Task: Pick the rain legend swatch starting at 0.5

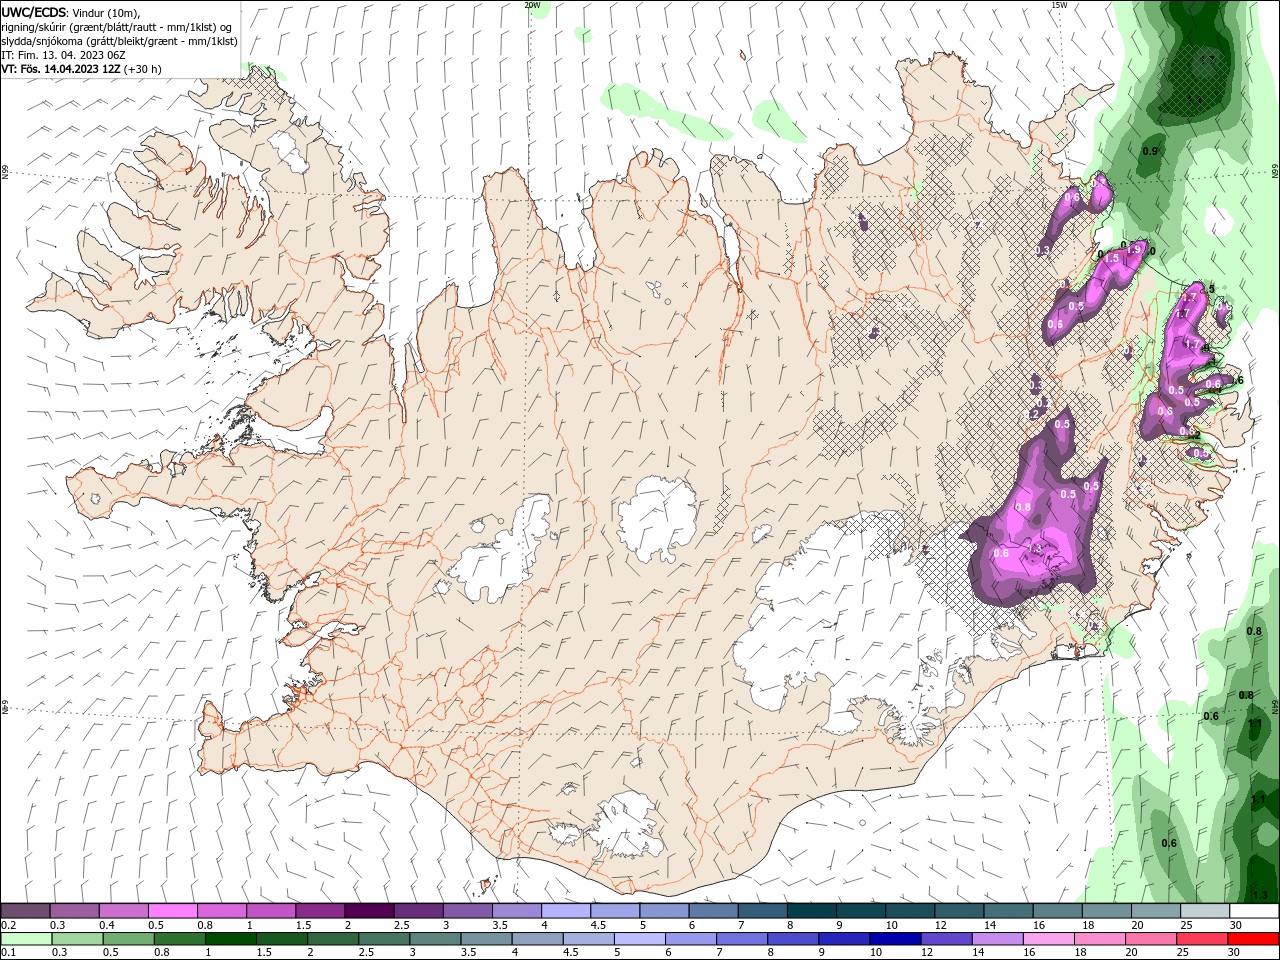Action: pos(128,939)
